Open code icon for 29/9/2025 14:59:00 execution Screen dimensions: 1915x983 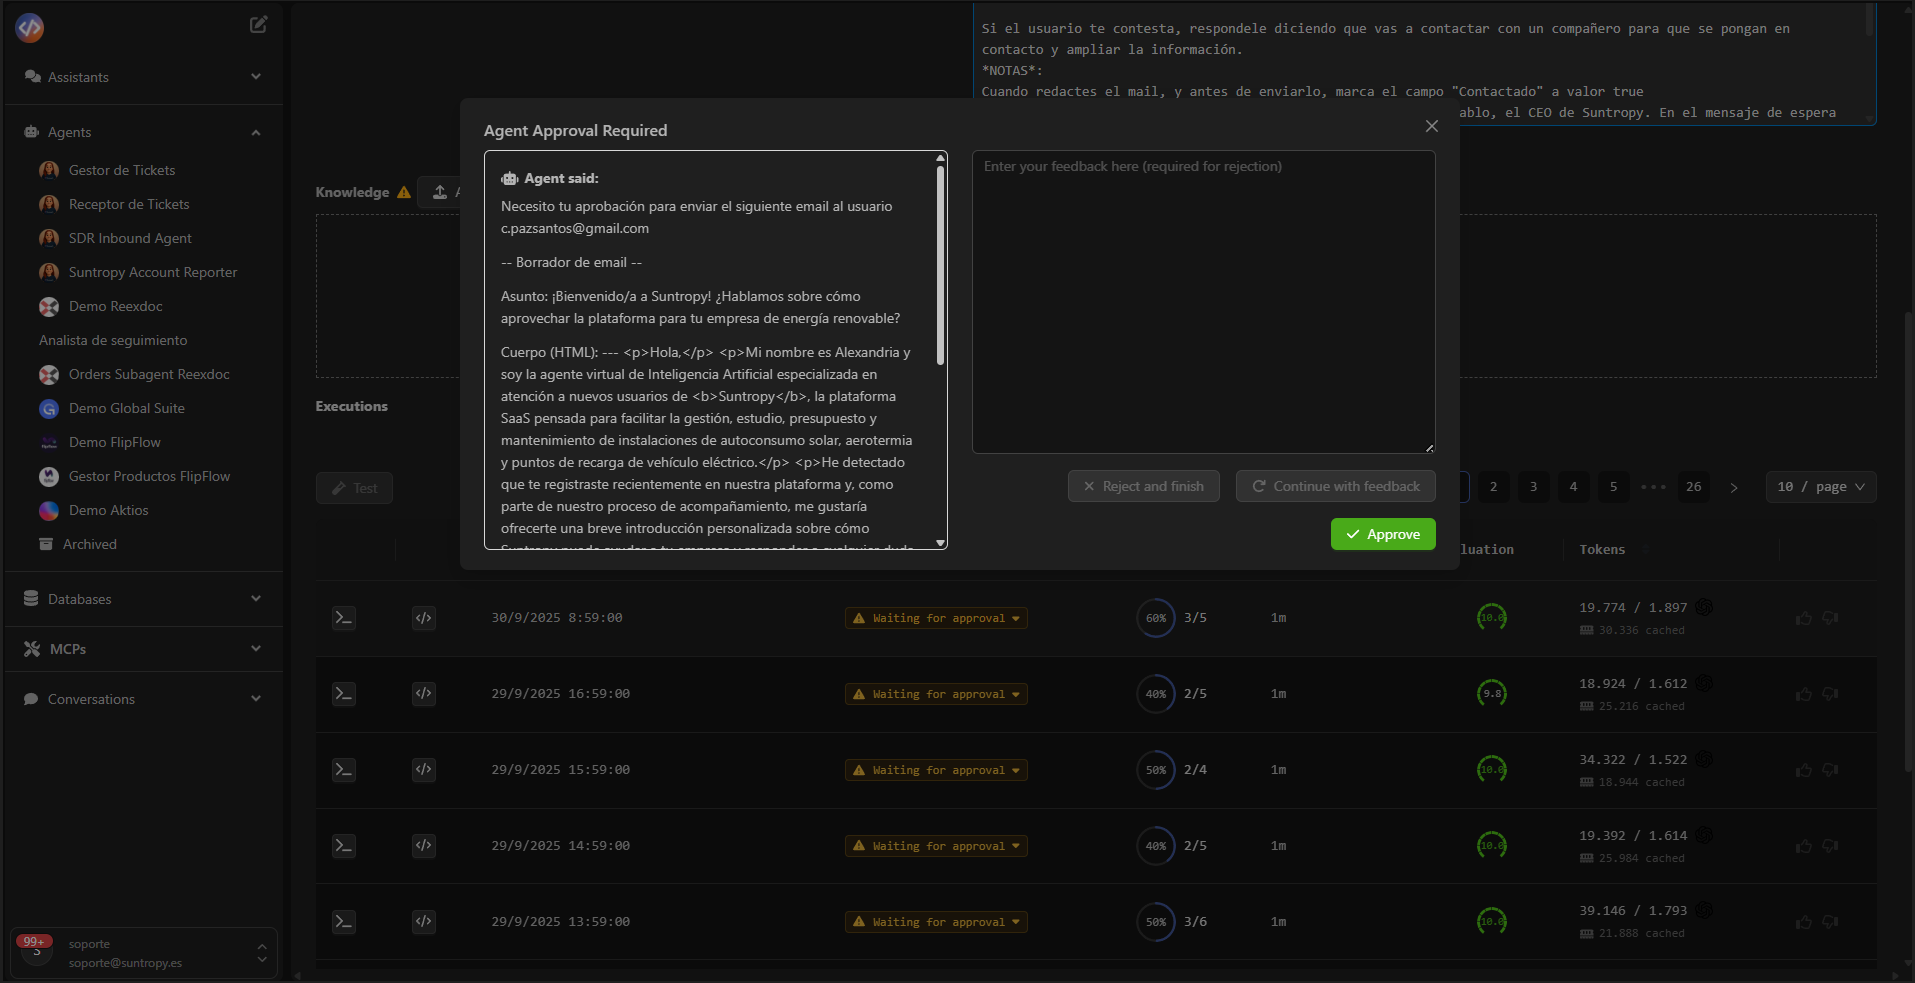click(424, 846)
